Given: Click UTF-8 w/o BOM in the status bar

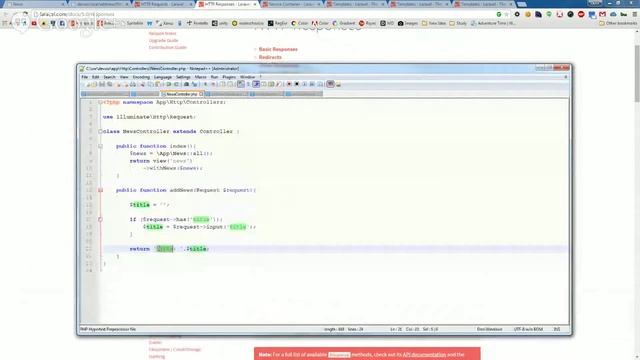Looking at the screenshot, I should 528,329.
